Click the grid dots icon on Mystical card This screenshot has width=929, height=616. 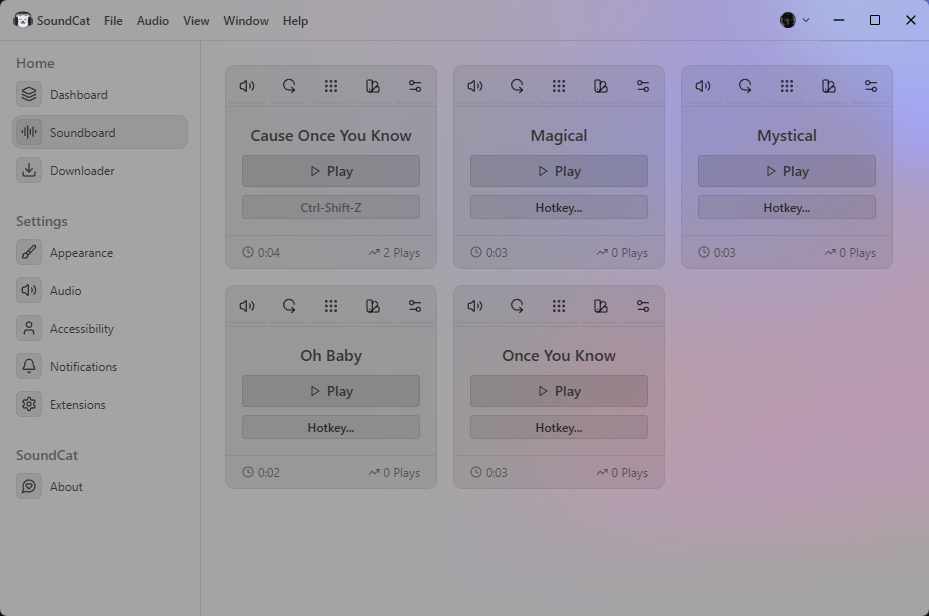(787, 86)
